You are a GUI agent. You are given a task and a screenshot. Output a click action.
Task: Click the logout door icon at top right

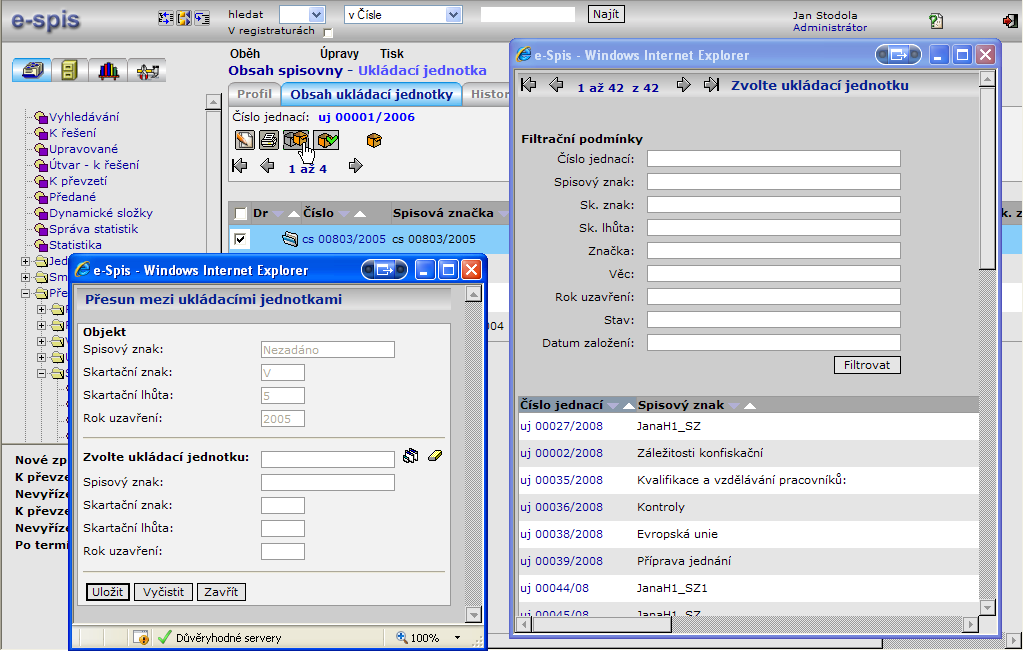tap(1010, 21)
